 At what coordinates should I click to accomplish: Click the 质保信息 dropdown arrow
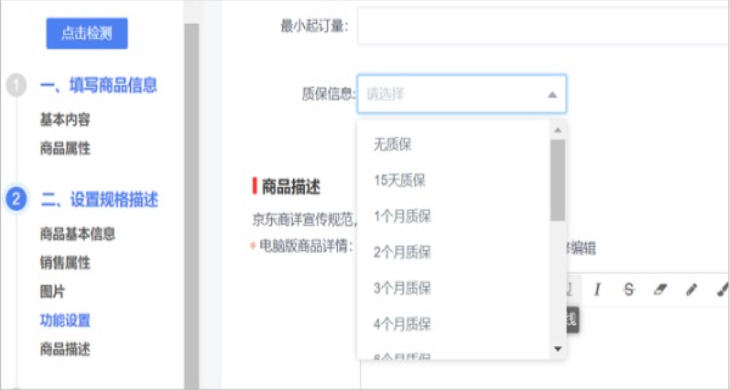[x=552, y=94]
